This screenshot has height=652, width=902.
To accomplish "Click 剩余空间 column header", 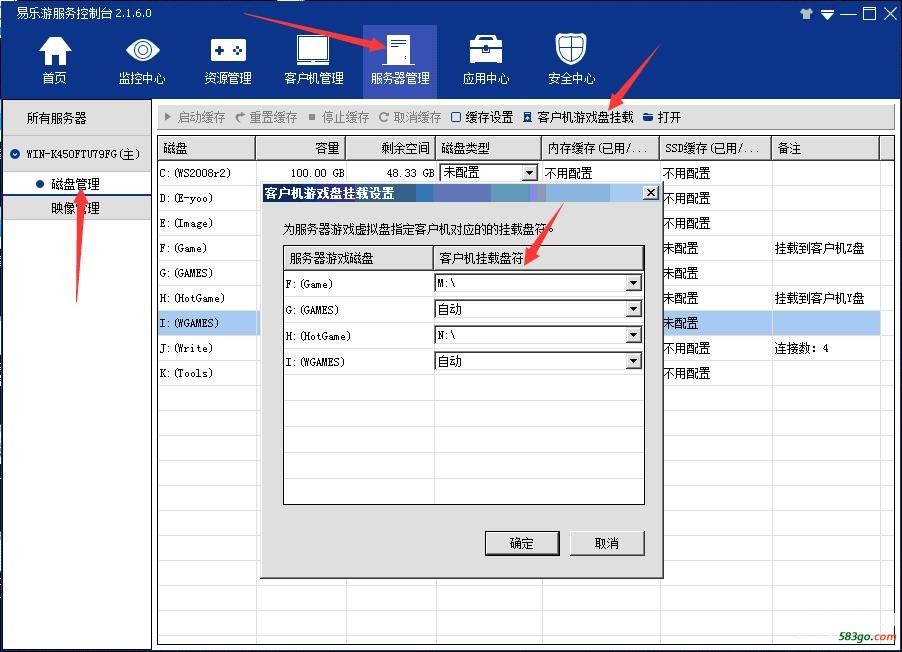I will point(391,148).
